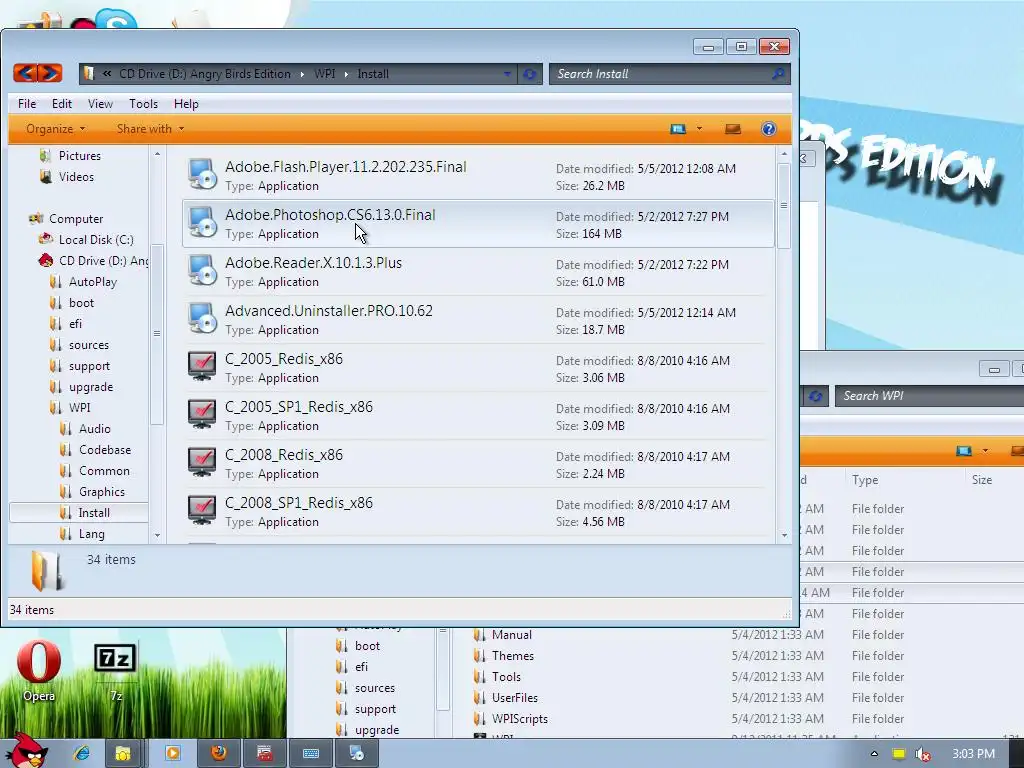Select WPIScripts folder in WPI window
Image resolution: width=1024 pixels, height=768 pixels.
coord(520,718)
